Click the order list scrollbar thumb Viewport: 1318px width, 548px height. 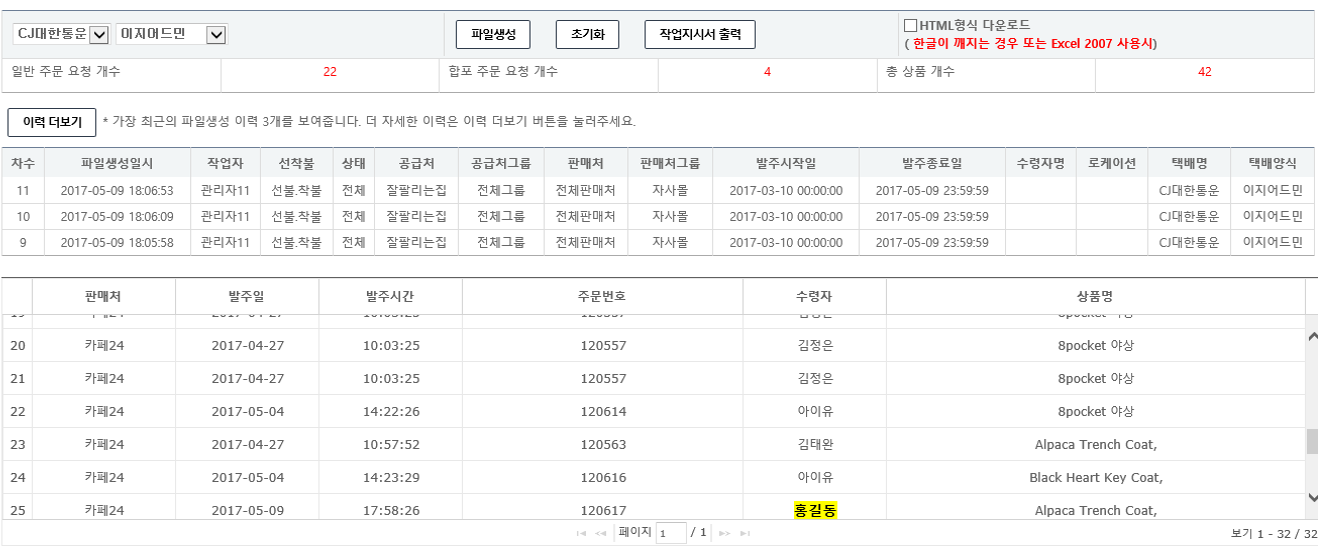click(x=1312, y=442)
